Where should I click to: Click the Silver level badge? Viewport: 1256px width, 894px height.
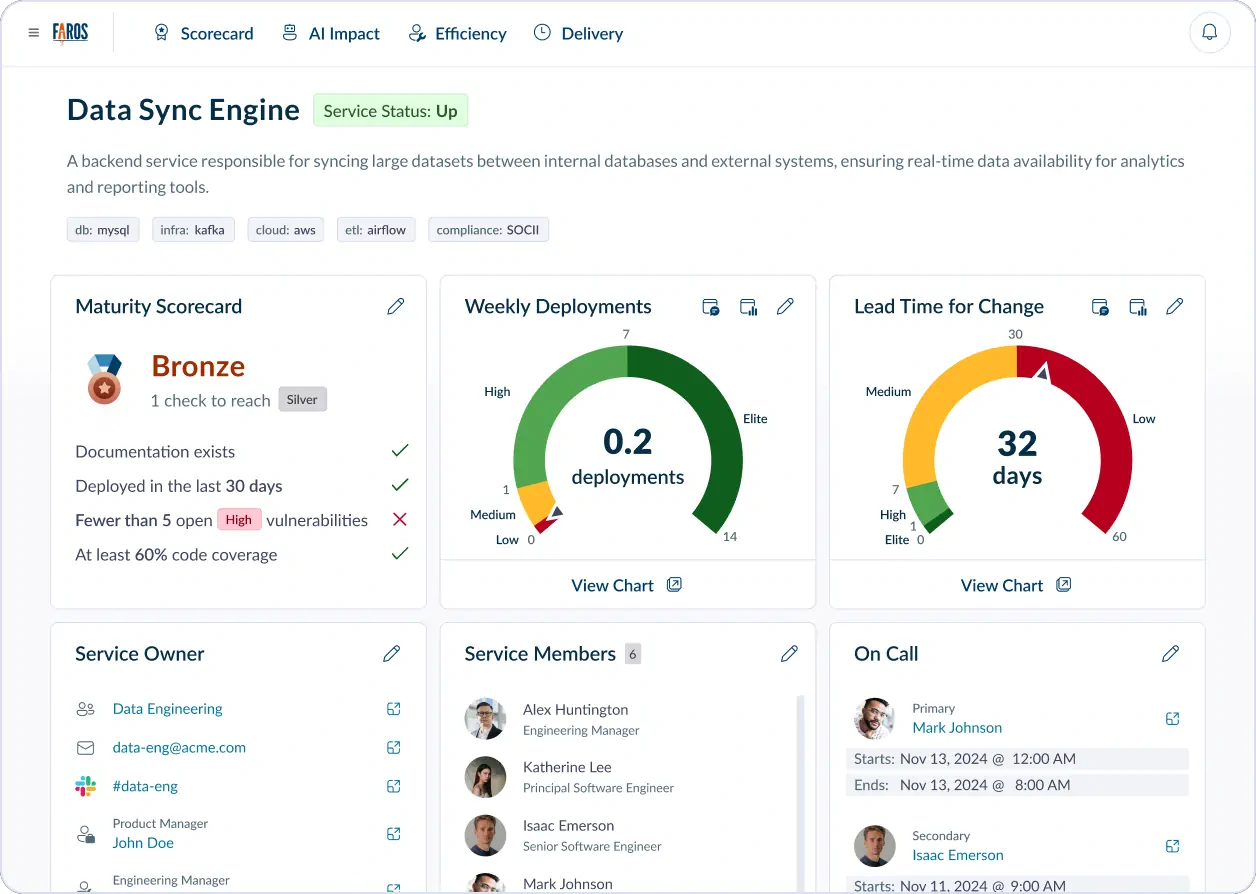tap(302, 399)
